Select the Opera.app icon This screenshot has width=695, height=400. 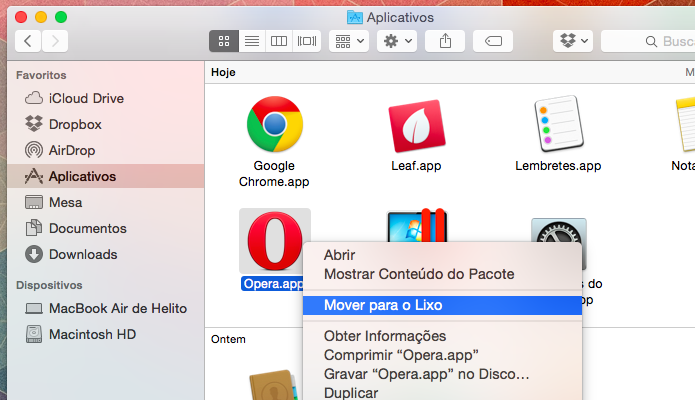(275, 241)
